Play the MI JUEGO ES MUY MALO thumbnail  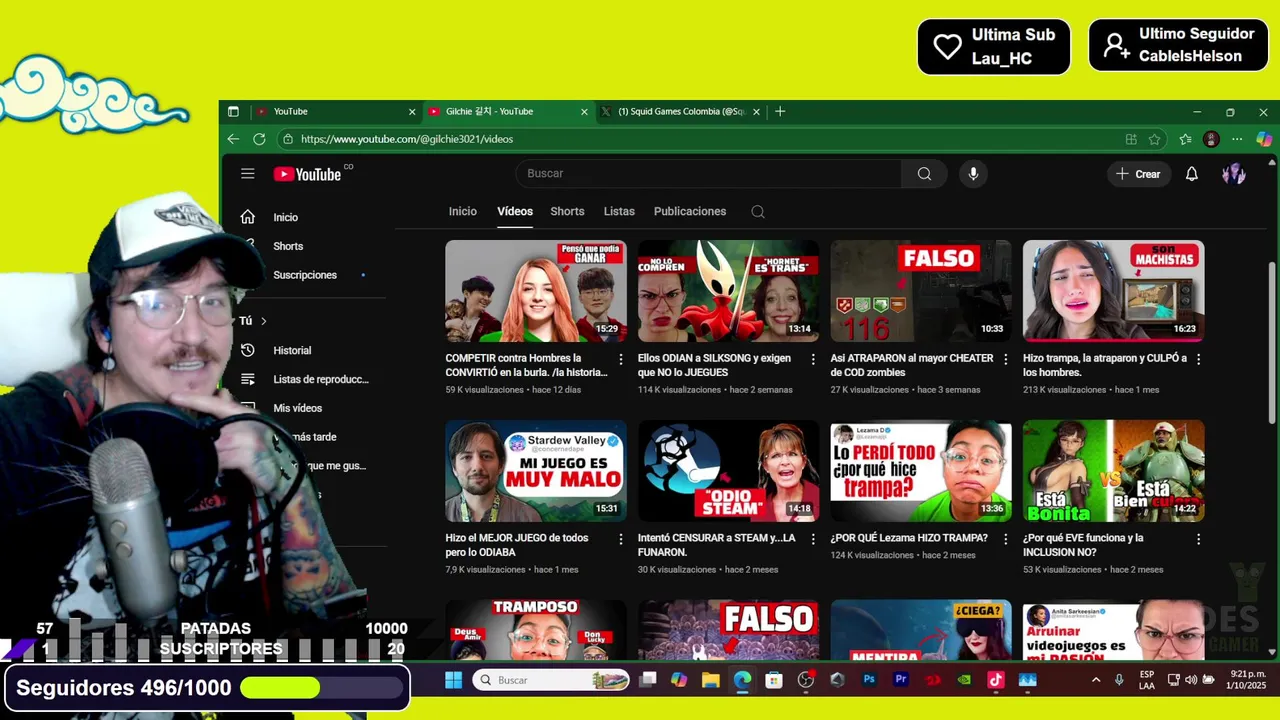click(x=536, y=471)
